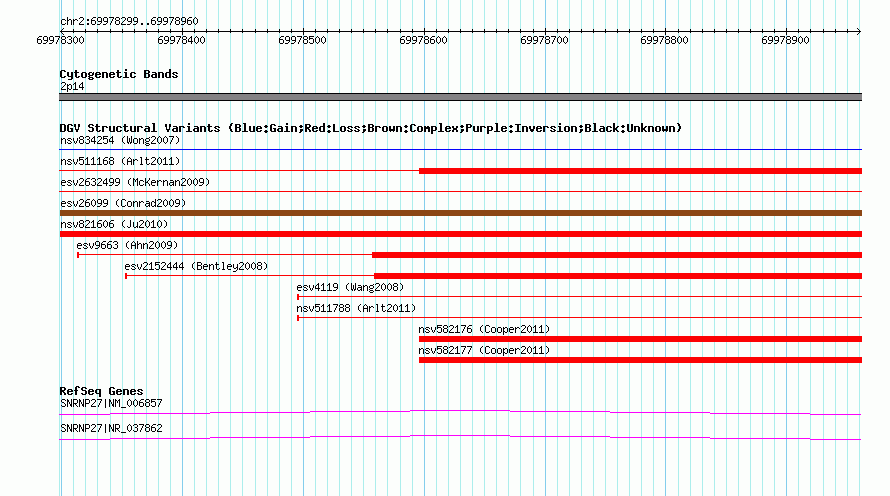Open variant nsv511168 (Arlt2011) label

pos(120,161)
